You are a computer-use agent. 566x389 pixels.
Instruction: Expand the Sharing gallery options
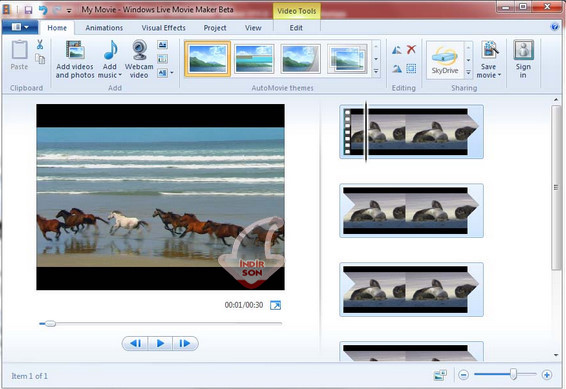(x=468, y=73)
